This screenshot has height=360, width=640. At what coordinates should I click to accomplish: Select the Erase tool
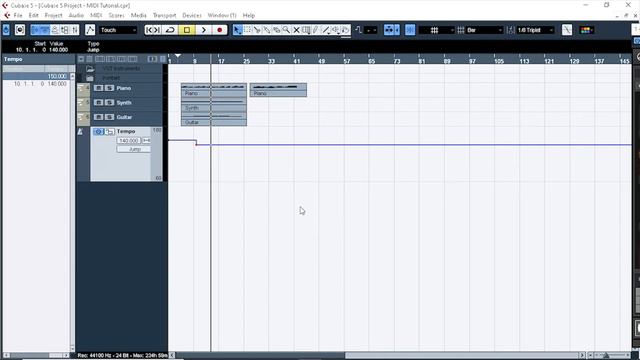coord(276,30)
